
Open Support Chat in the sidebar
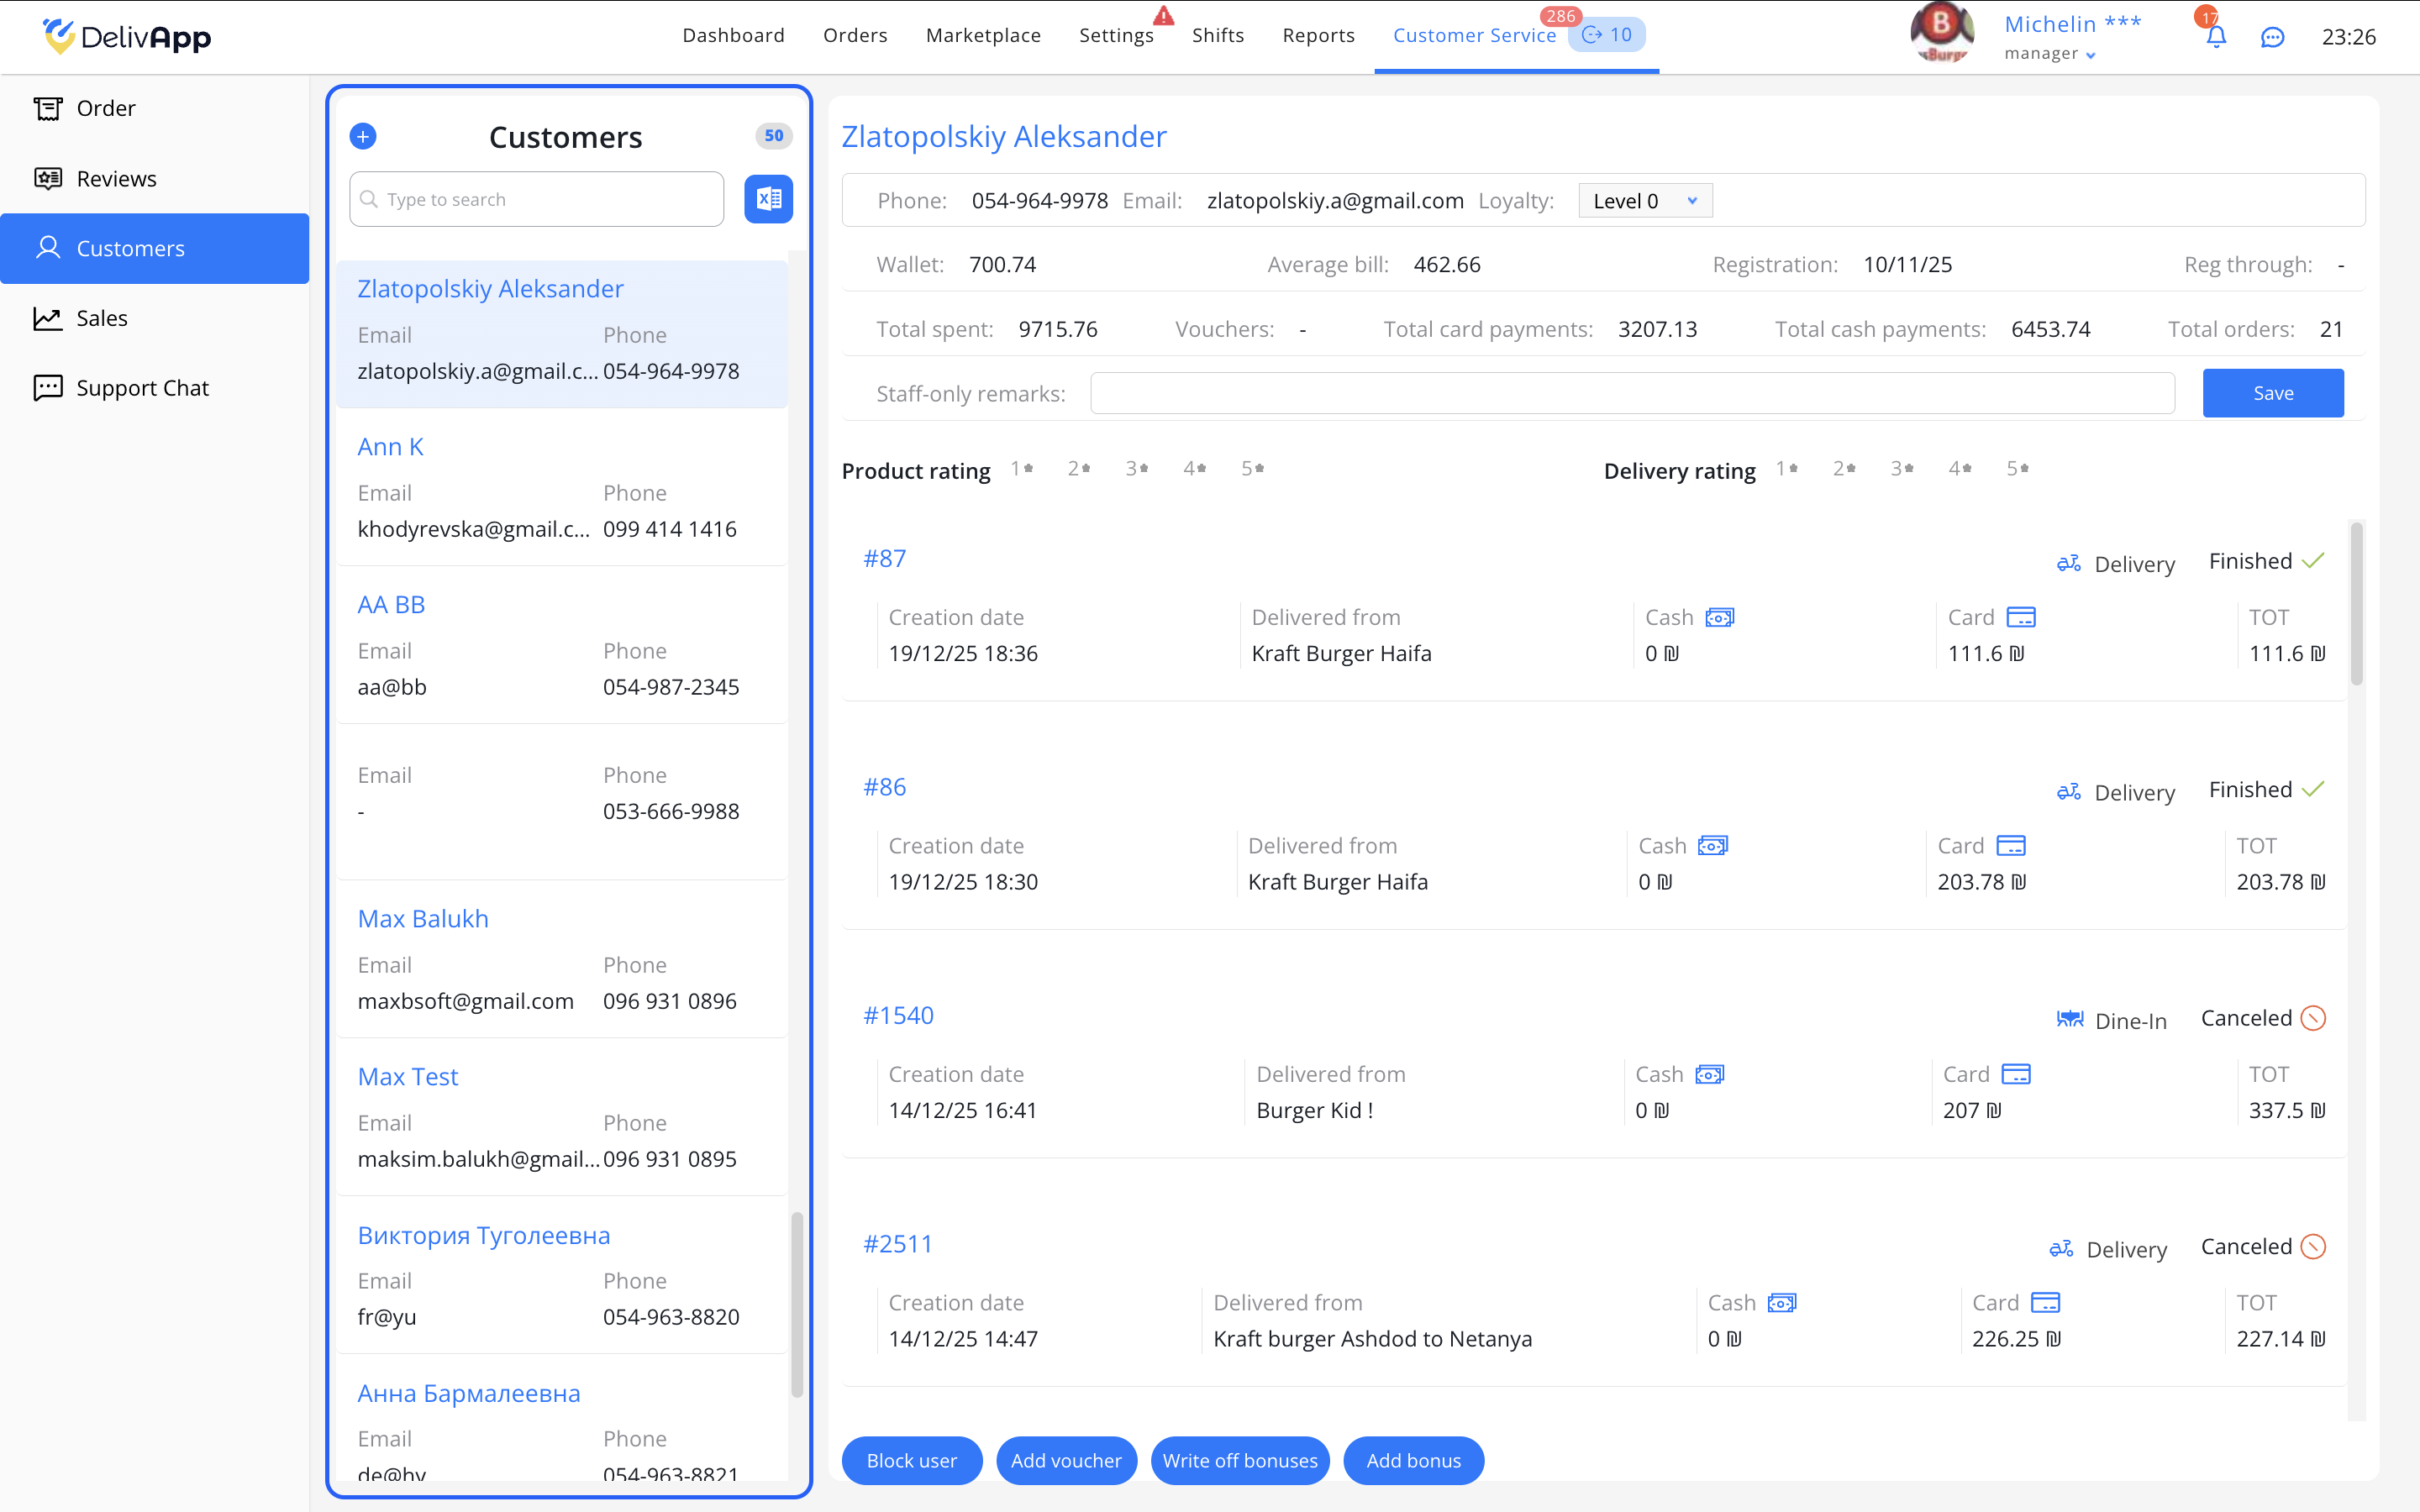(x=142, y=388)
